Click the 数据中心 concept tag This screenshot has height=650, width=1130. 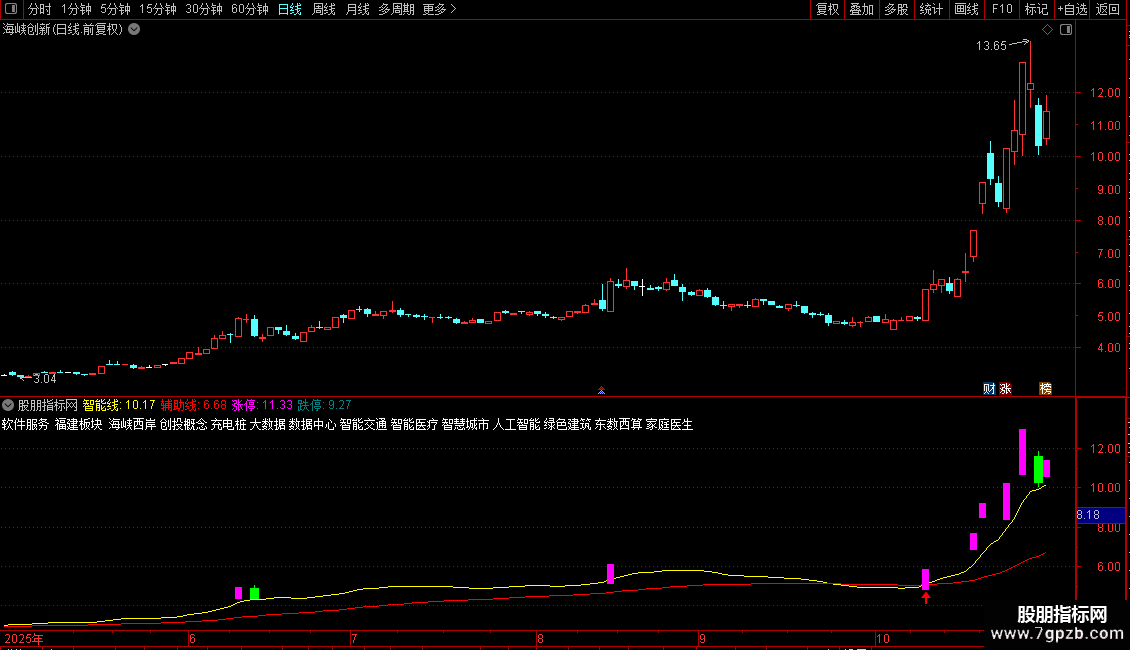pos(312,424)
